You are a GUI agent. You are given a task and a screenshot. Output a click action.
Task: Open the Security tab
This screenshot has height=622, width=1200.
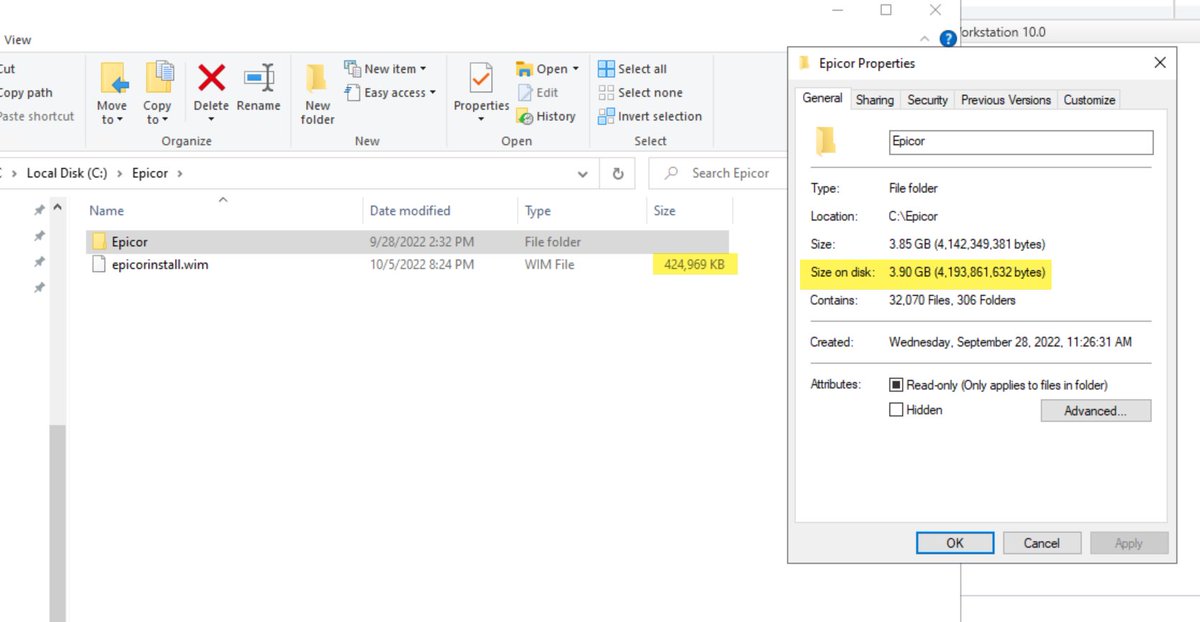point(927,100)
